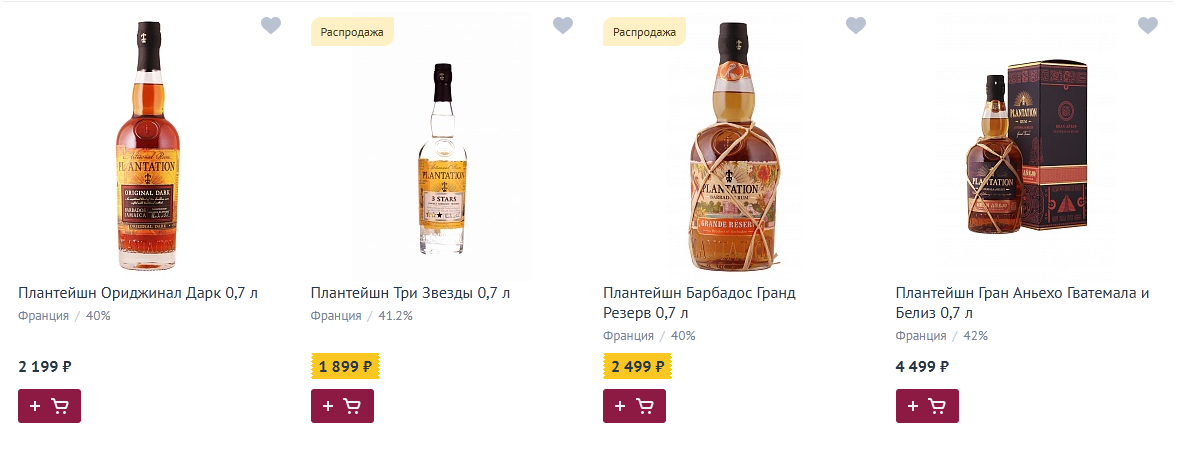Open Плантейшн Ориджинал Дарк 0,7 л title
The image size is (1193, 457).
tap(138, 293)
